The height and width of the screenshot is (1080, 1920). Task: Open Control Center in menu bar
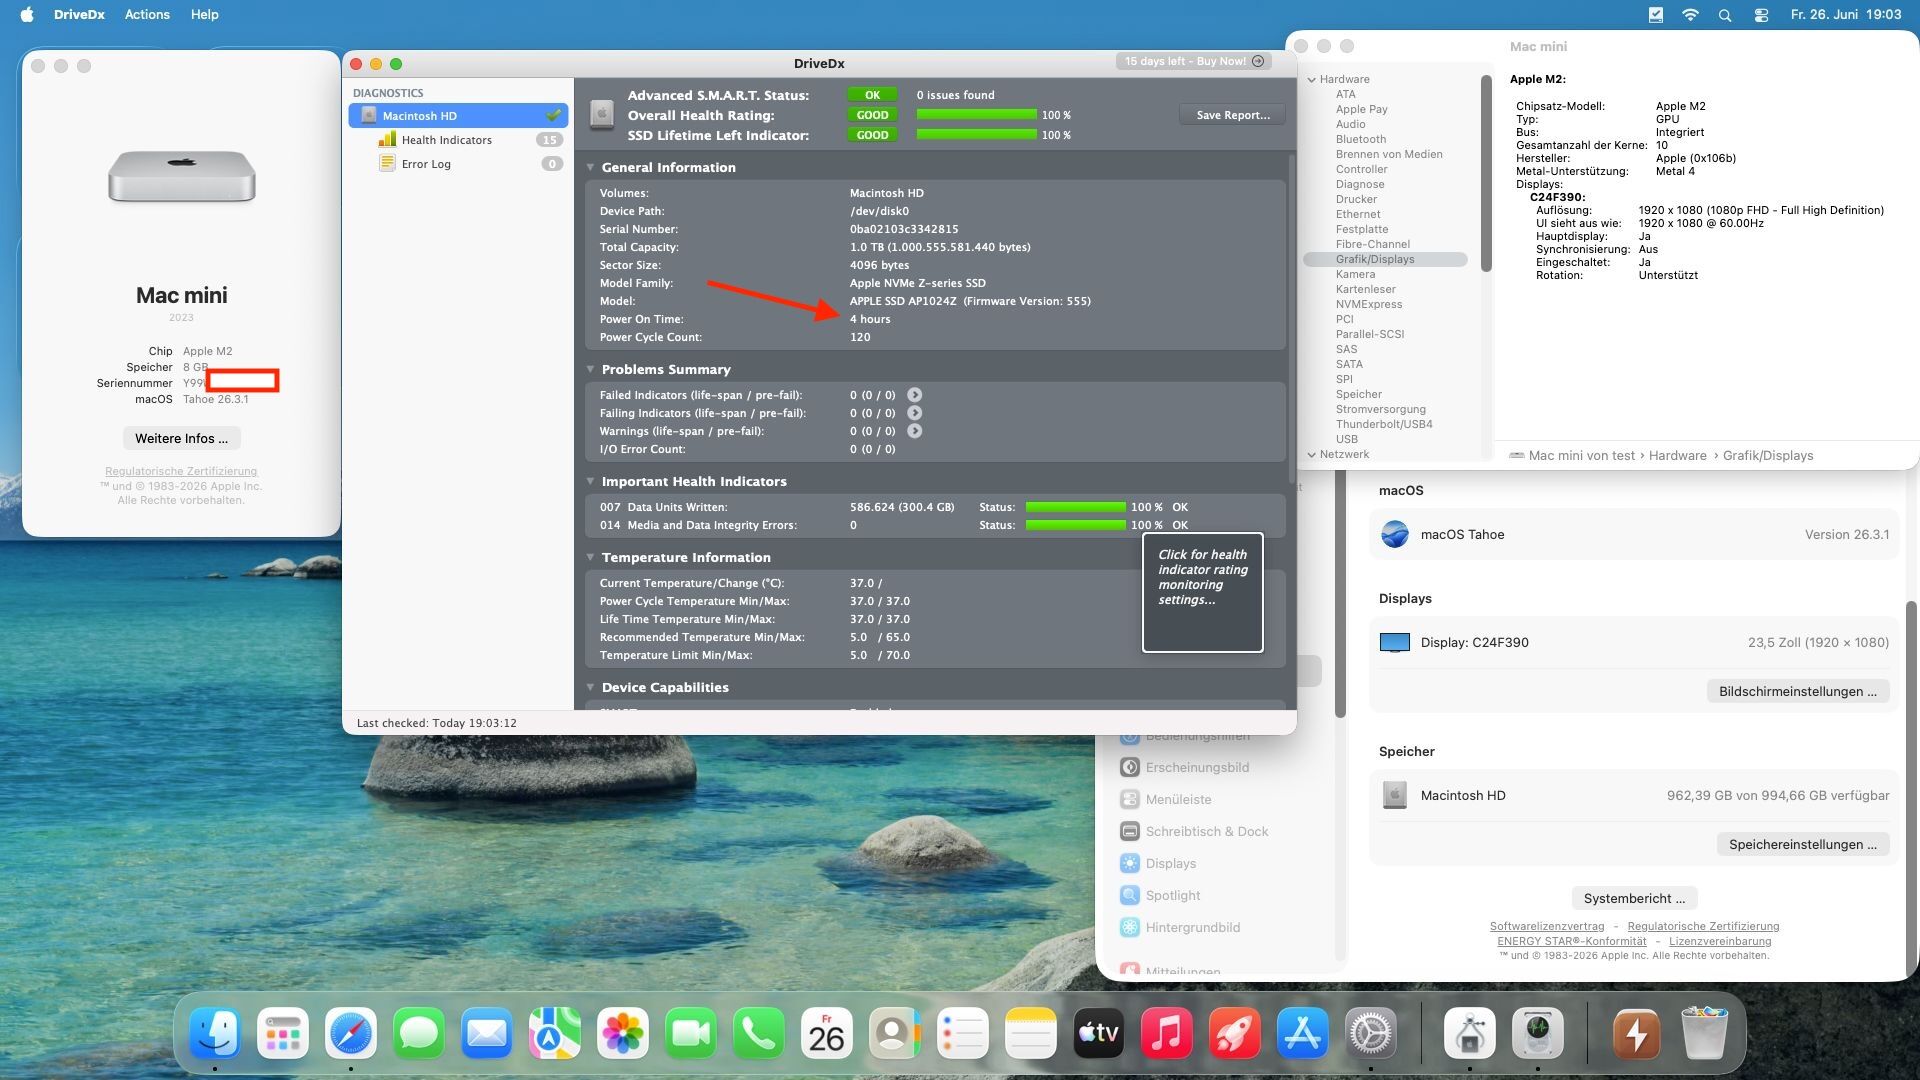tap(1761, 15)
